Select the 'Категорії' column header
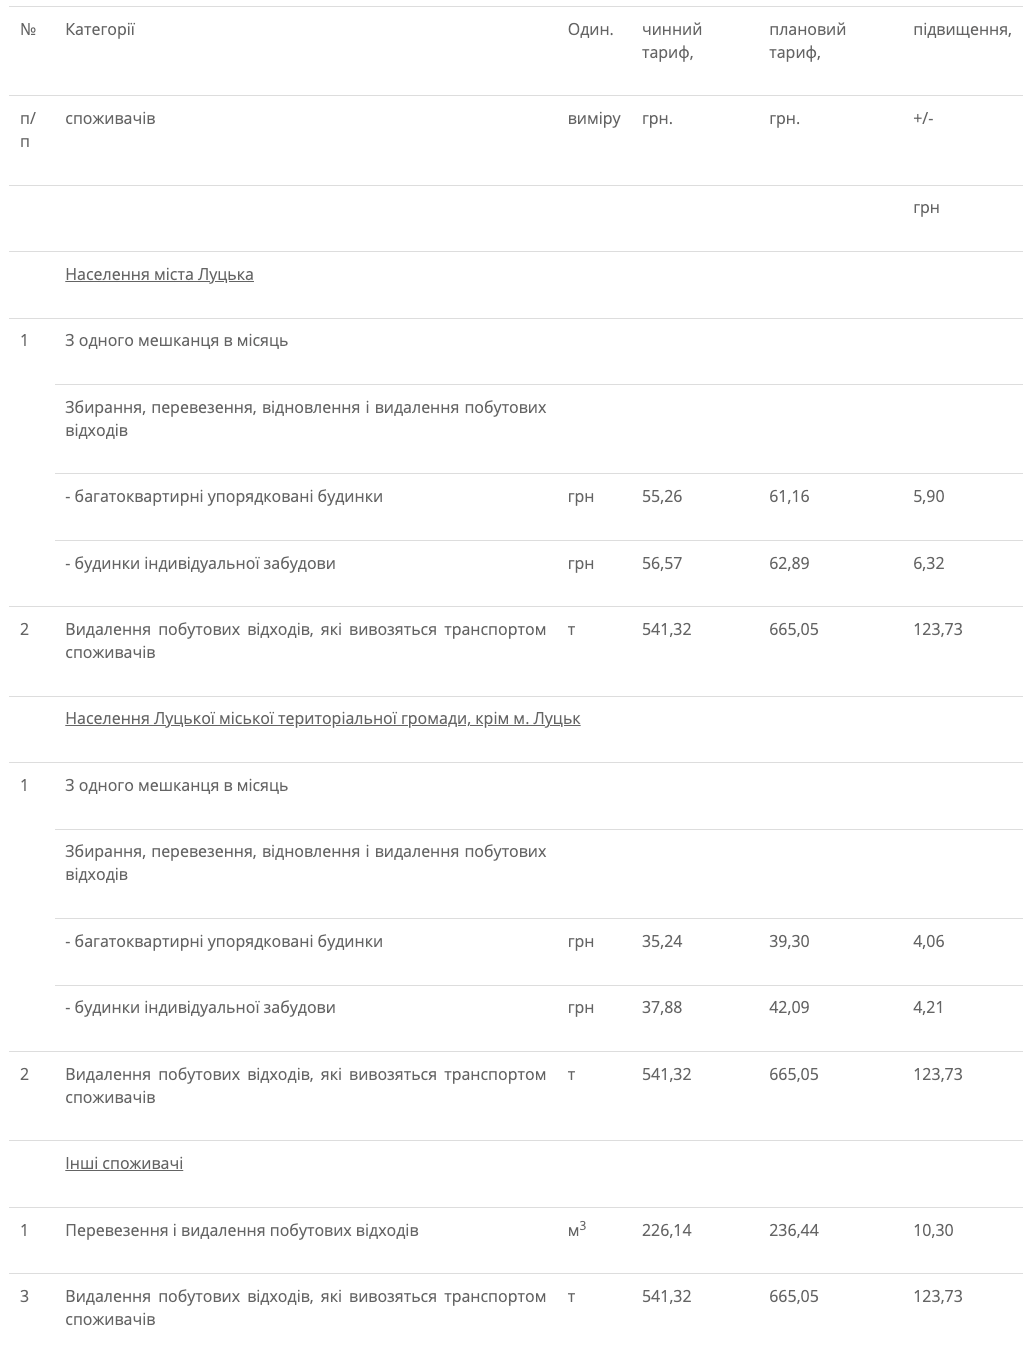 click(x=100, y=29)
